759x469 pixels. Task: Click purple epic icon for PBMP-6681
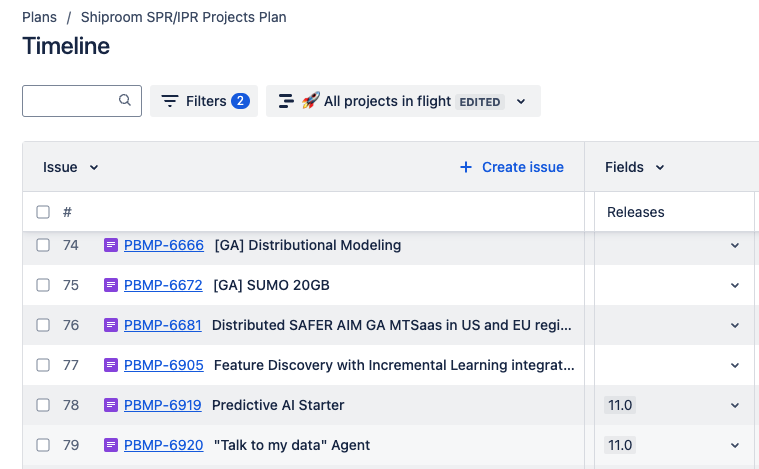point(111,325)
